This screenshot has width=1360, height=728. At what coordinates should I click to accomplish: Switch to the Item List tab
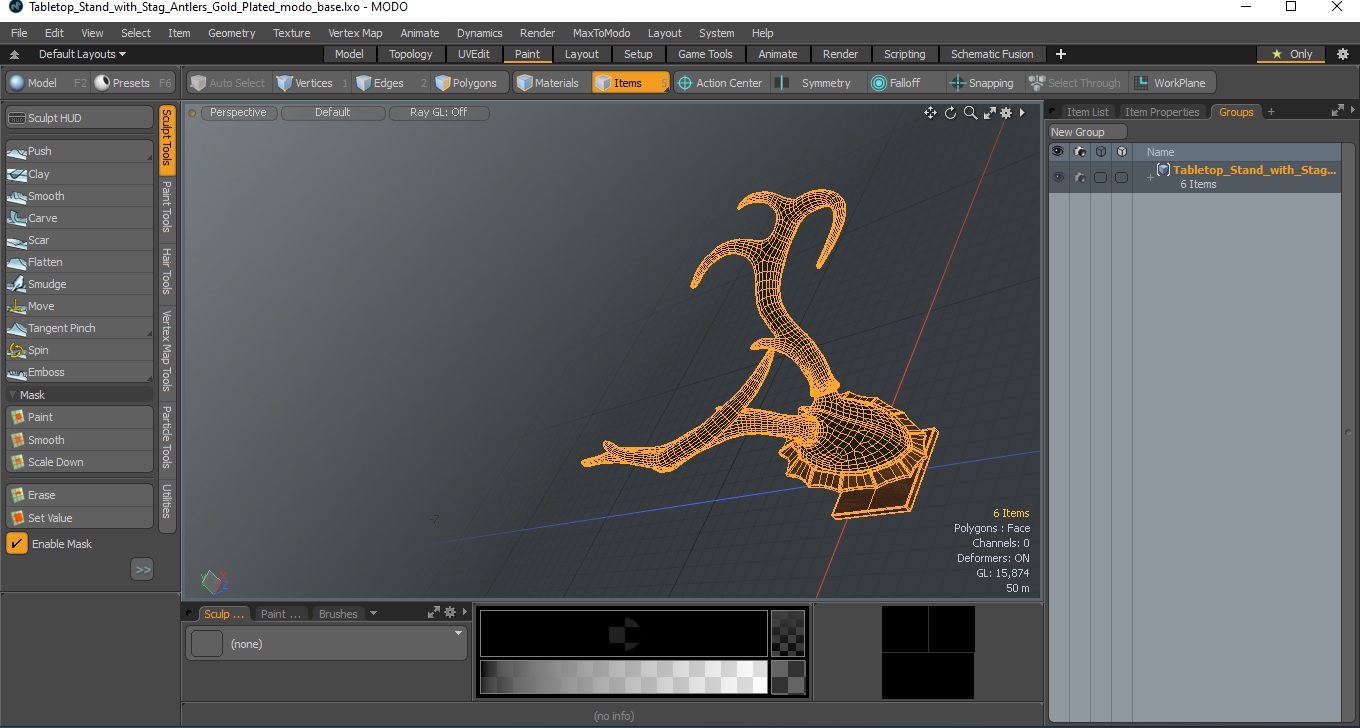pyautogui.click(x=1087, y=112)
